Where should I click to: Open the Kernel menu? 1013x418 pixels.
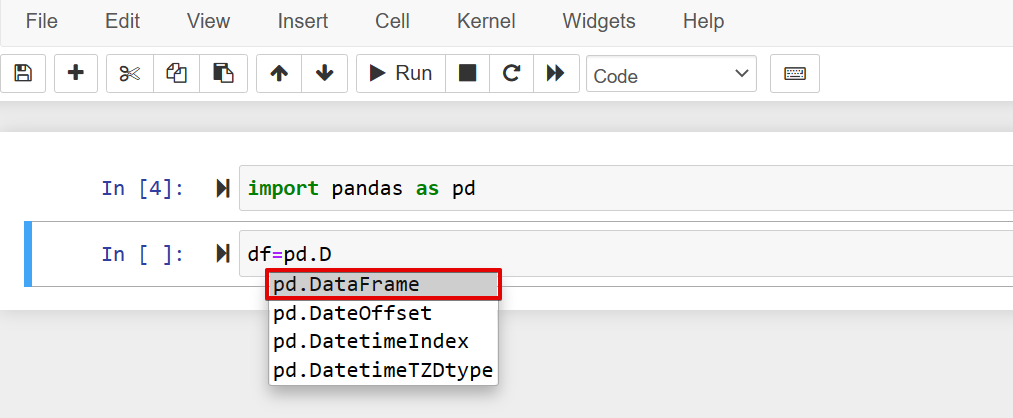click(486, 21)
